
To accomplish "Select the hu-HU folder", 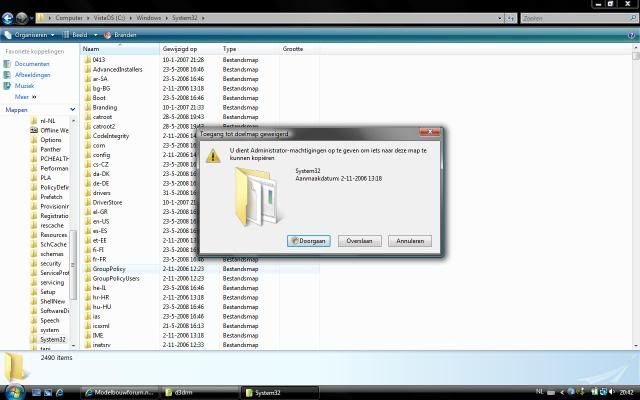I will click(x=102, y=307).
